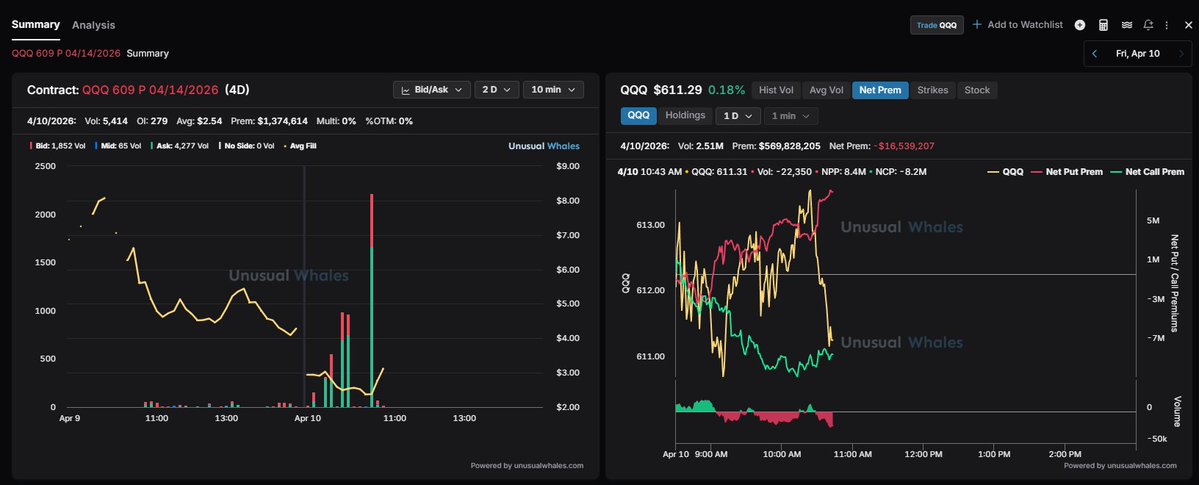Select the Strikes tab
The width and height of the screenshot is (1199, 485).
click(933, 90)
